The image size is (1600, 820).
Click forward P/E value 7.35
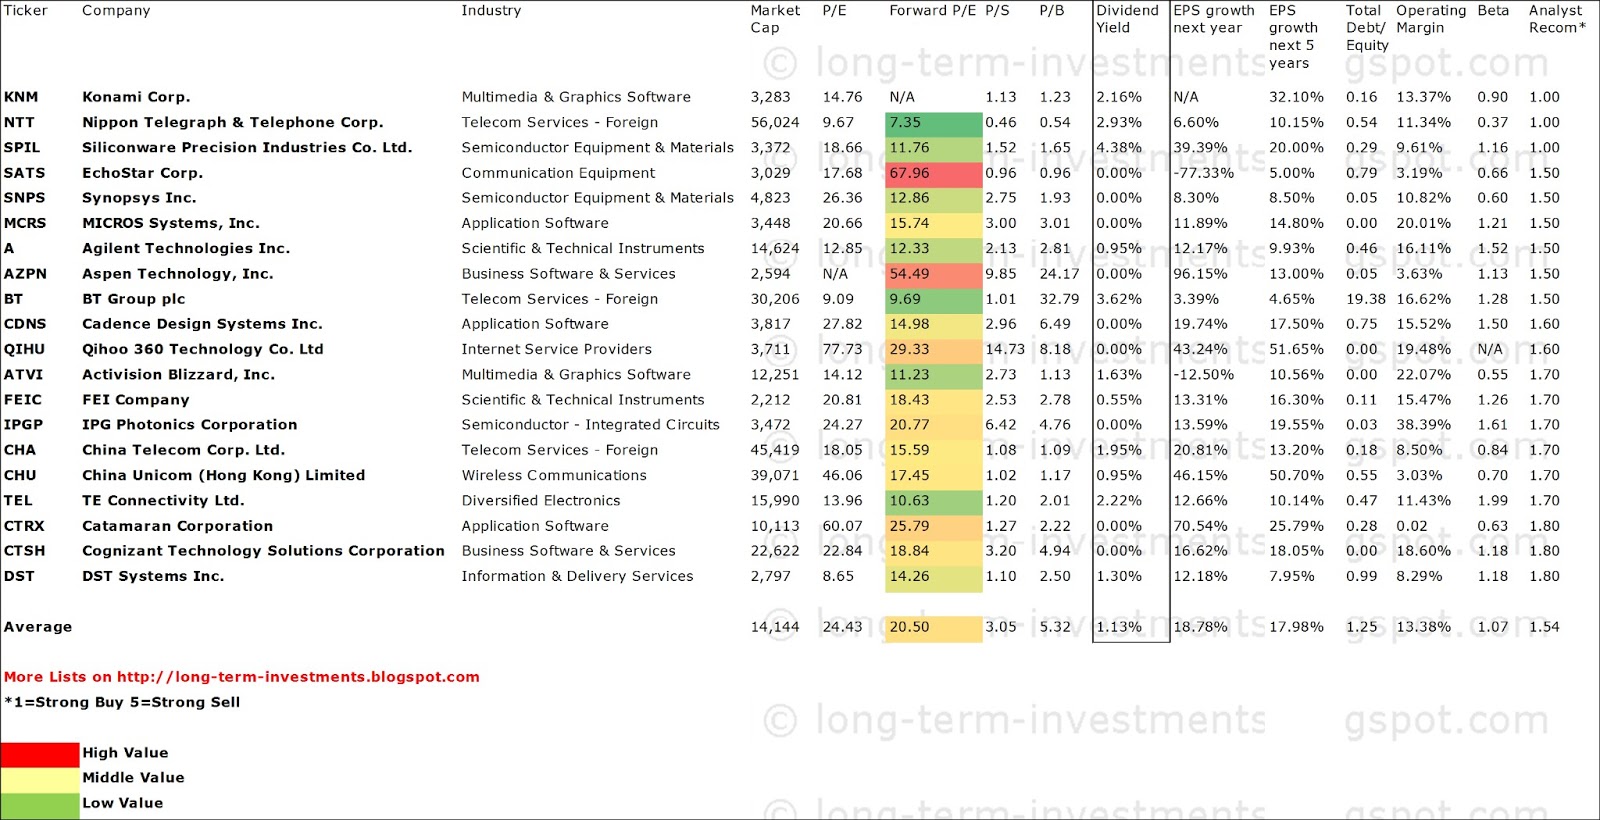pyautogui.click(x=934, y=123)
